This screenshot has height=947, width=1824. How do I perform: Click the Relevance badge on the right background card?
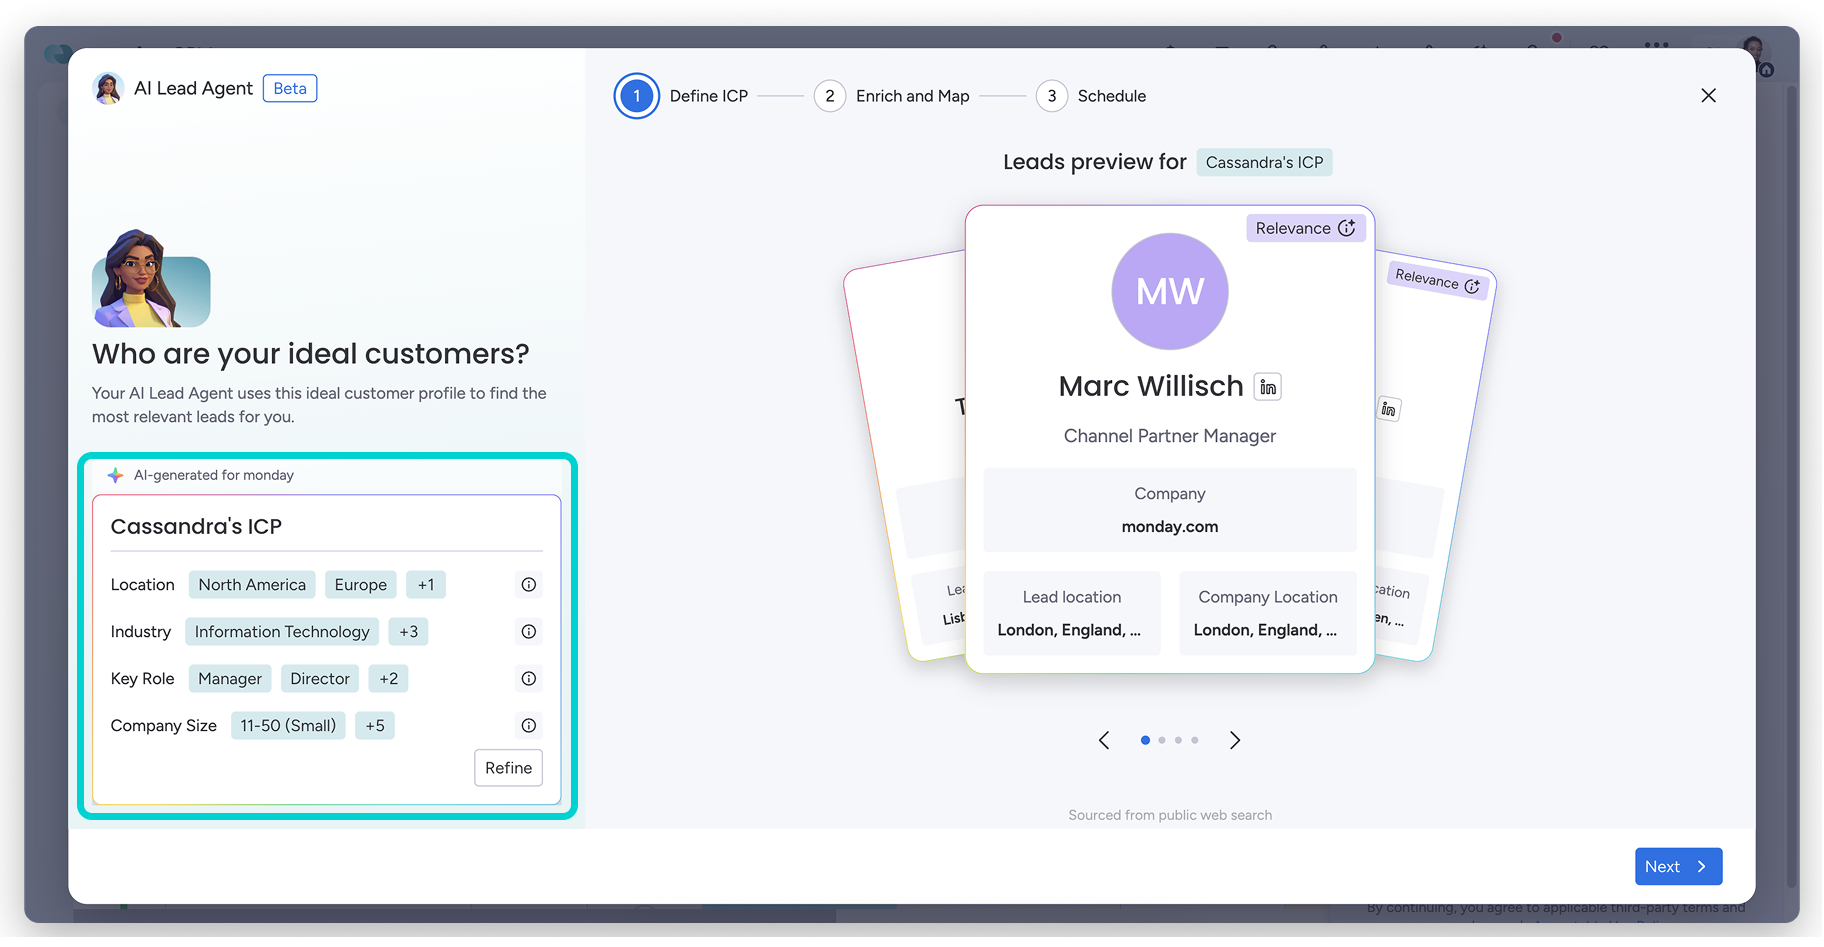tap(1437, 281)
